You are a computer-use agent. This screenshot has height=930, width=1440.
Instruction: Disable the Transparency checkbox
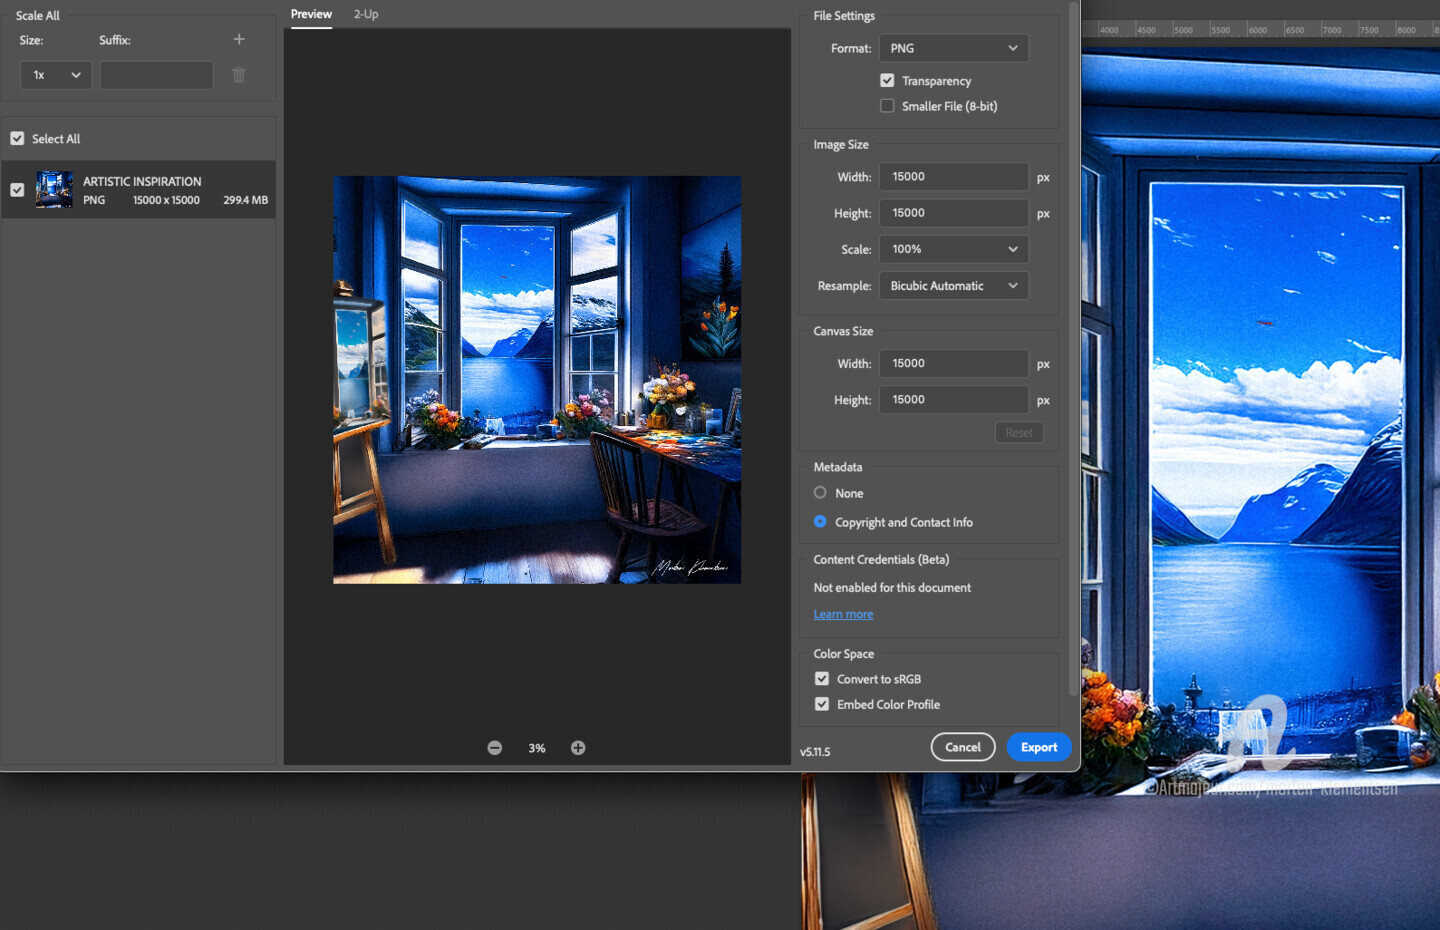point(887,80)
